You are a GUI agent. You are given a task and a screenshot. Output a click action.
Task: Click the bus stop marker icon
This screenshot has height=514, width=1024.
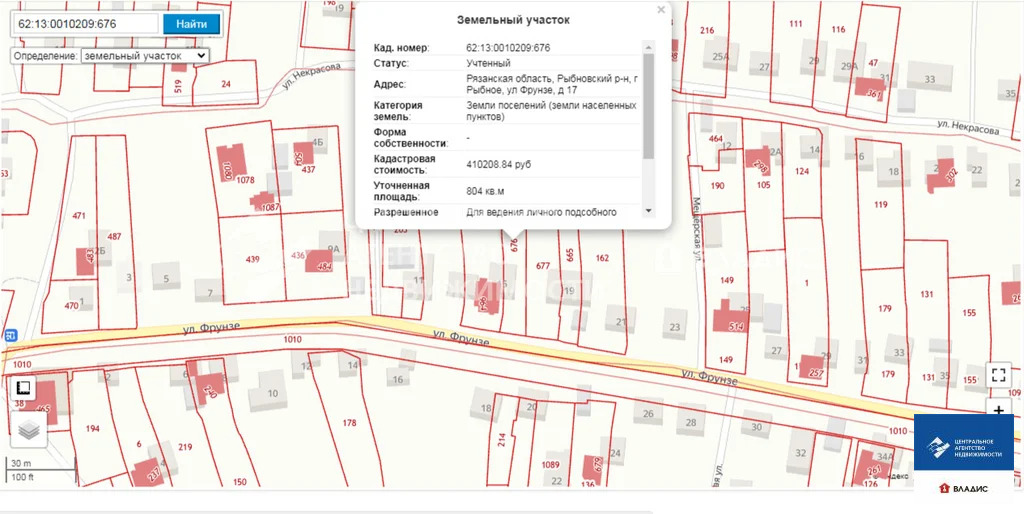[x=10, y=335]
